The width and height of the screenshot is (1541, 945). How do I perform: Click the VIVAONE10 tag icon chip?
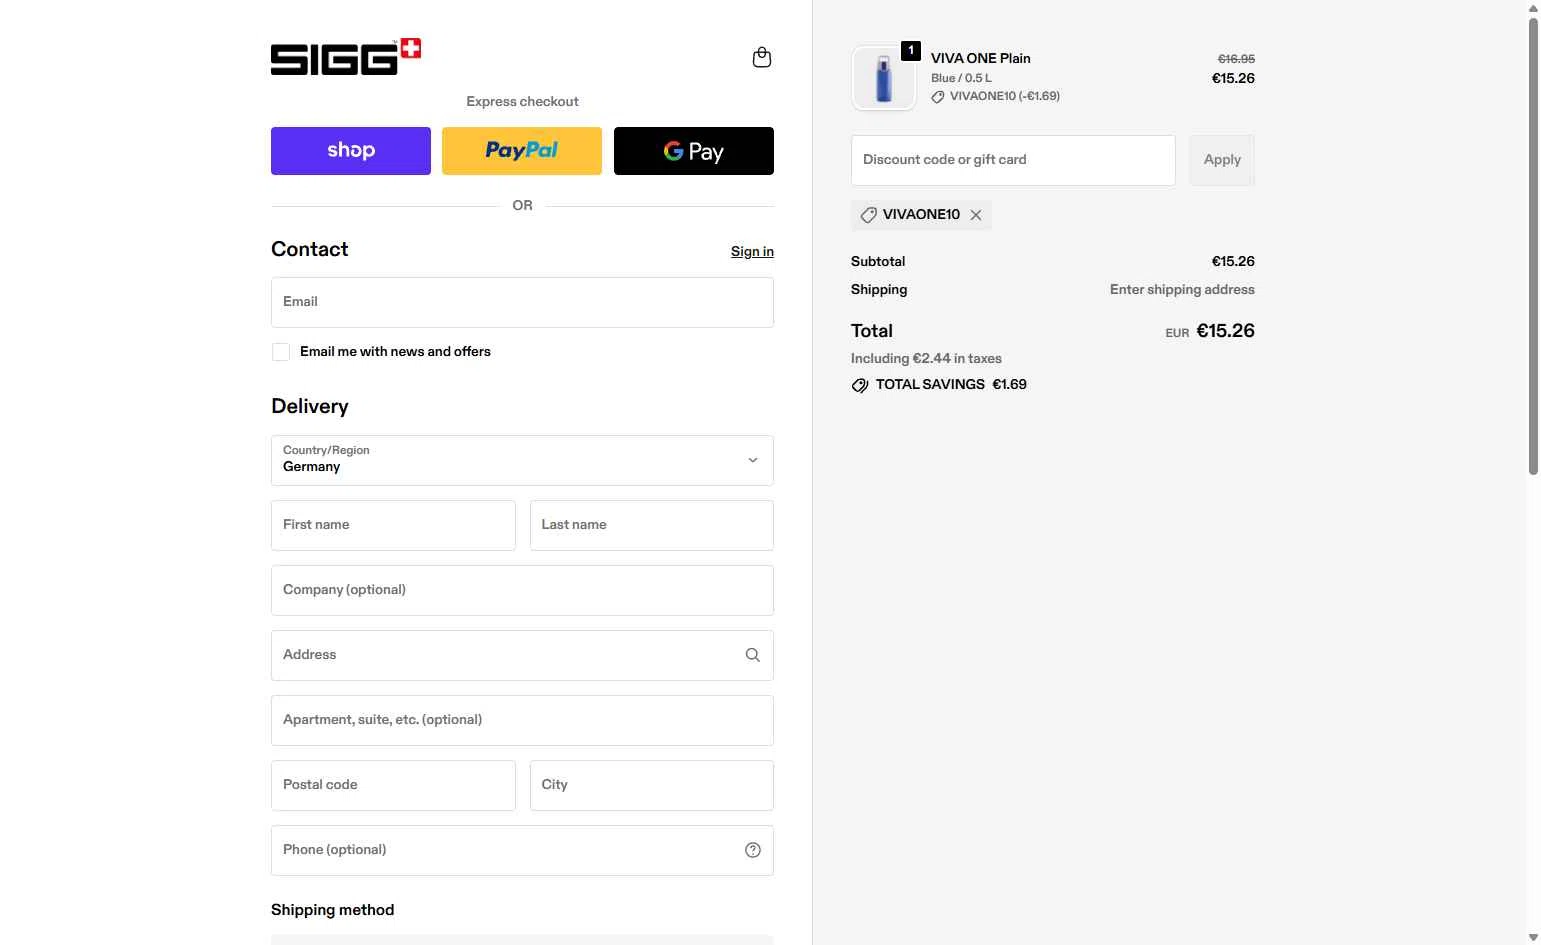869,215
